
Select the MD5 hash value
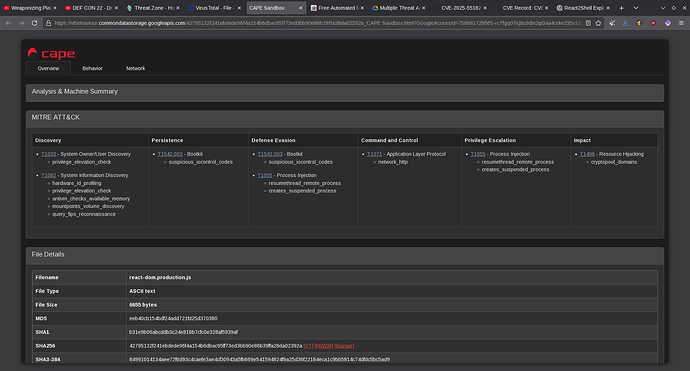click(x=173, y=319)
